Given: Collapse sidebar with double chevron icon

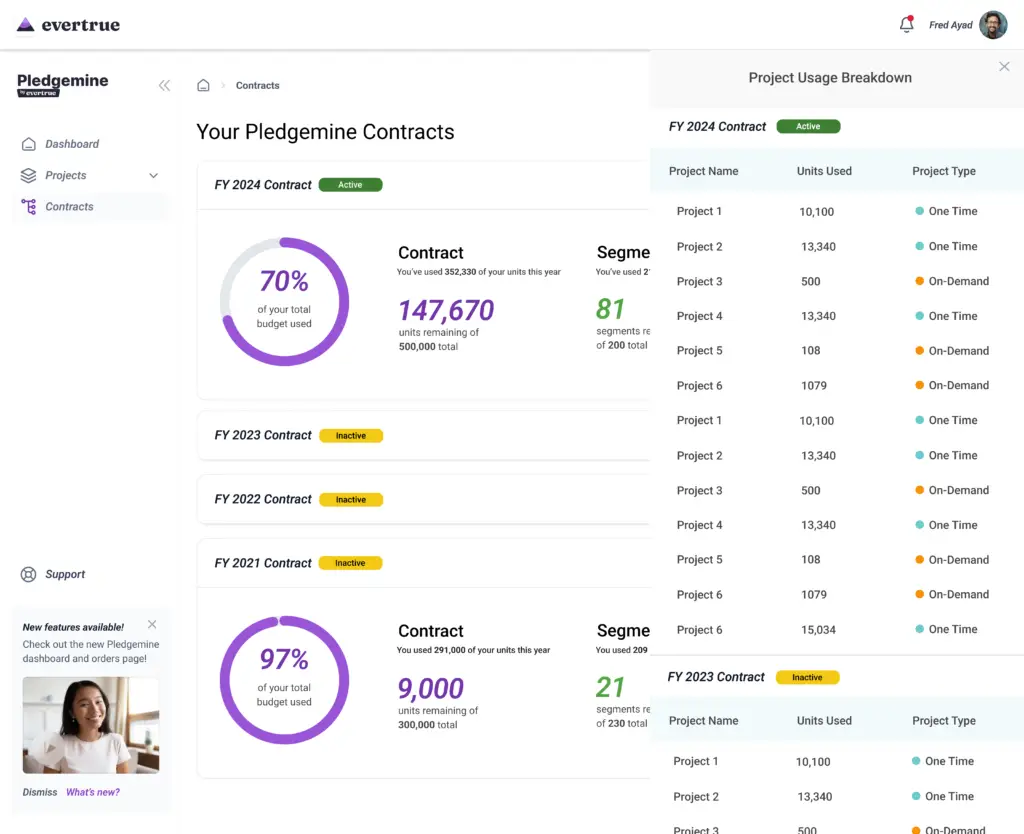Looking at the screenshot, I should tap(165, 86).
